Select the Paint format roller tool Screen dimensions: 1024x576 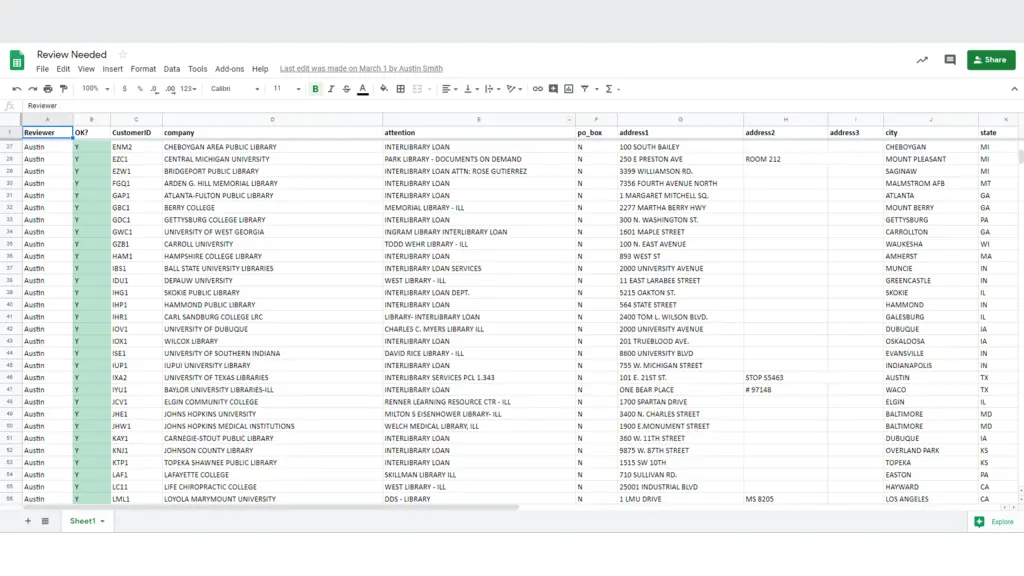tap(63, 89)
